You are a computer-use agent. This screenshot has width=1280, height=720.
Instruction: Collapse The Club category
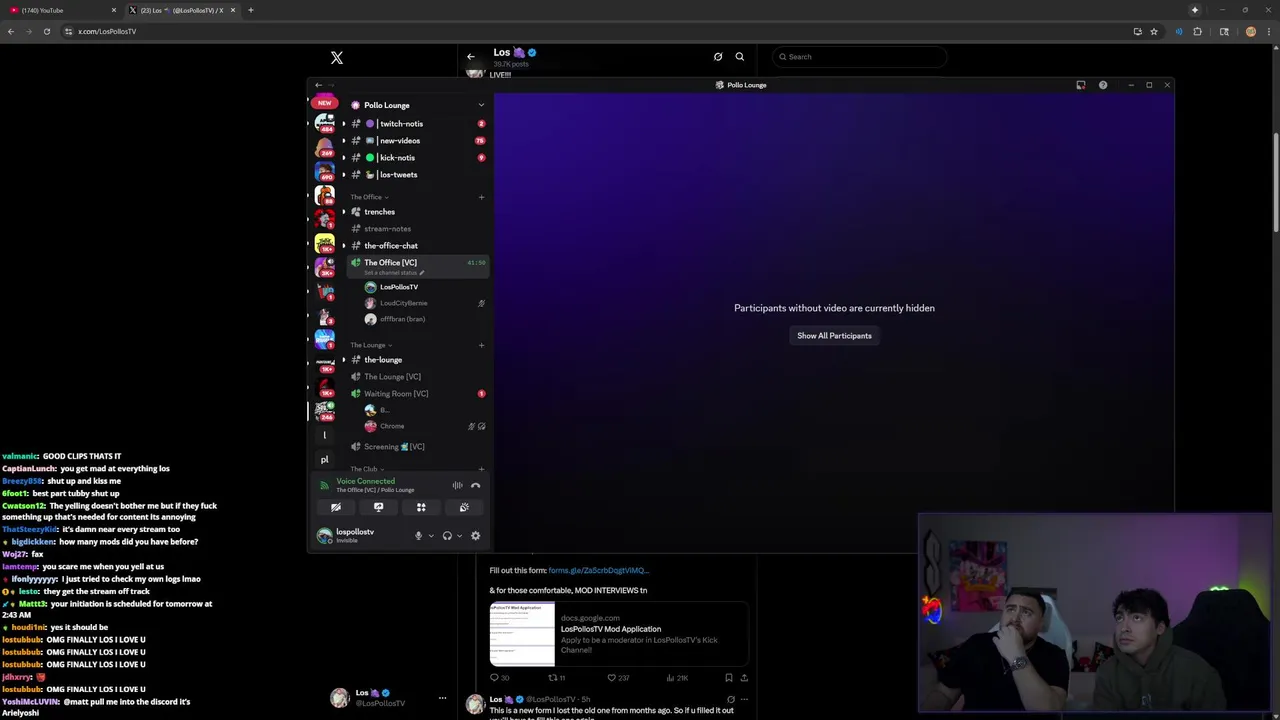tap(367, 469)
